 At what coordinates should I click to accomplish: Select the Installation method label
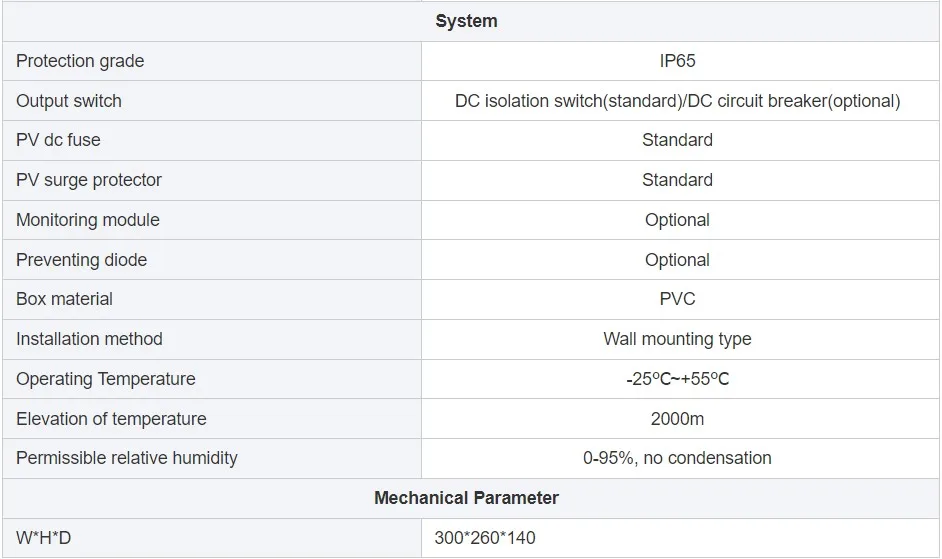89,339
